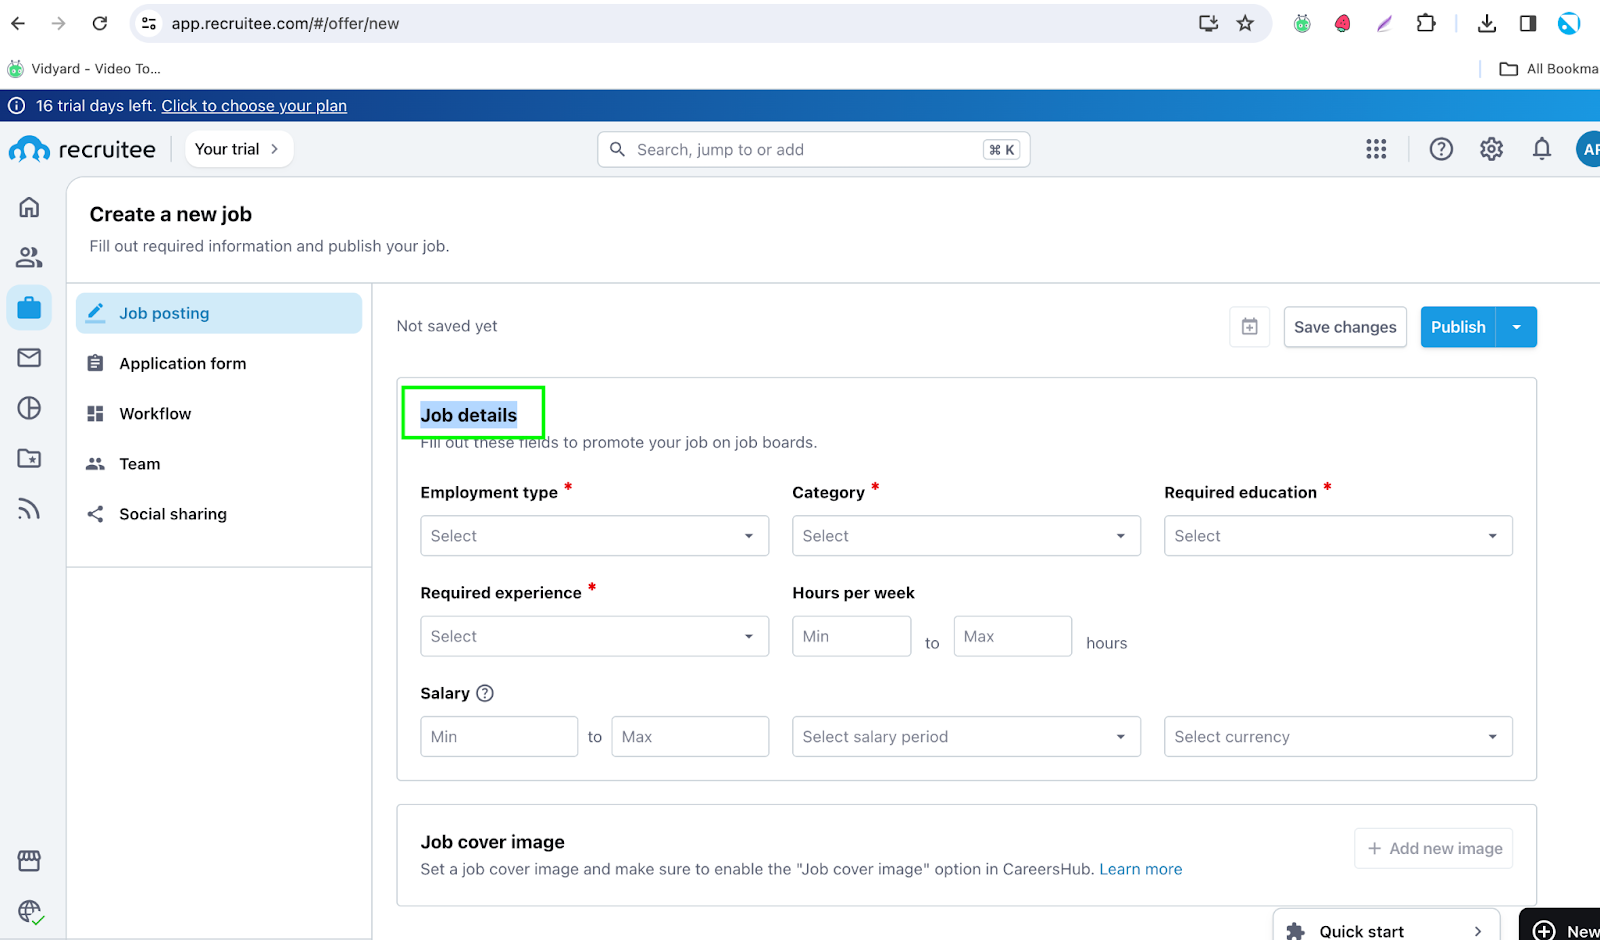
Task: Click the Save changes button
Action: [1344, 327]
